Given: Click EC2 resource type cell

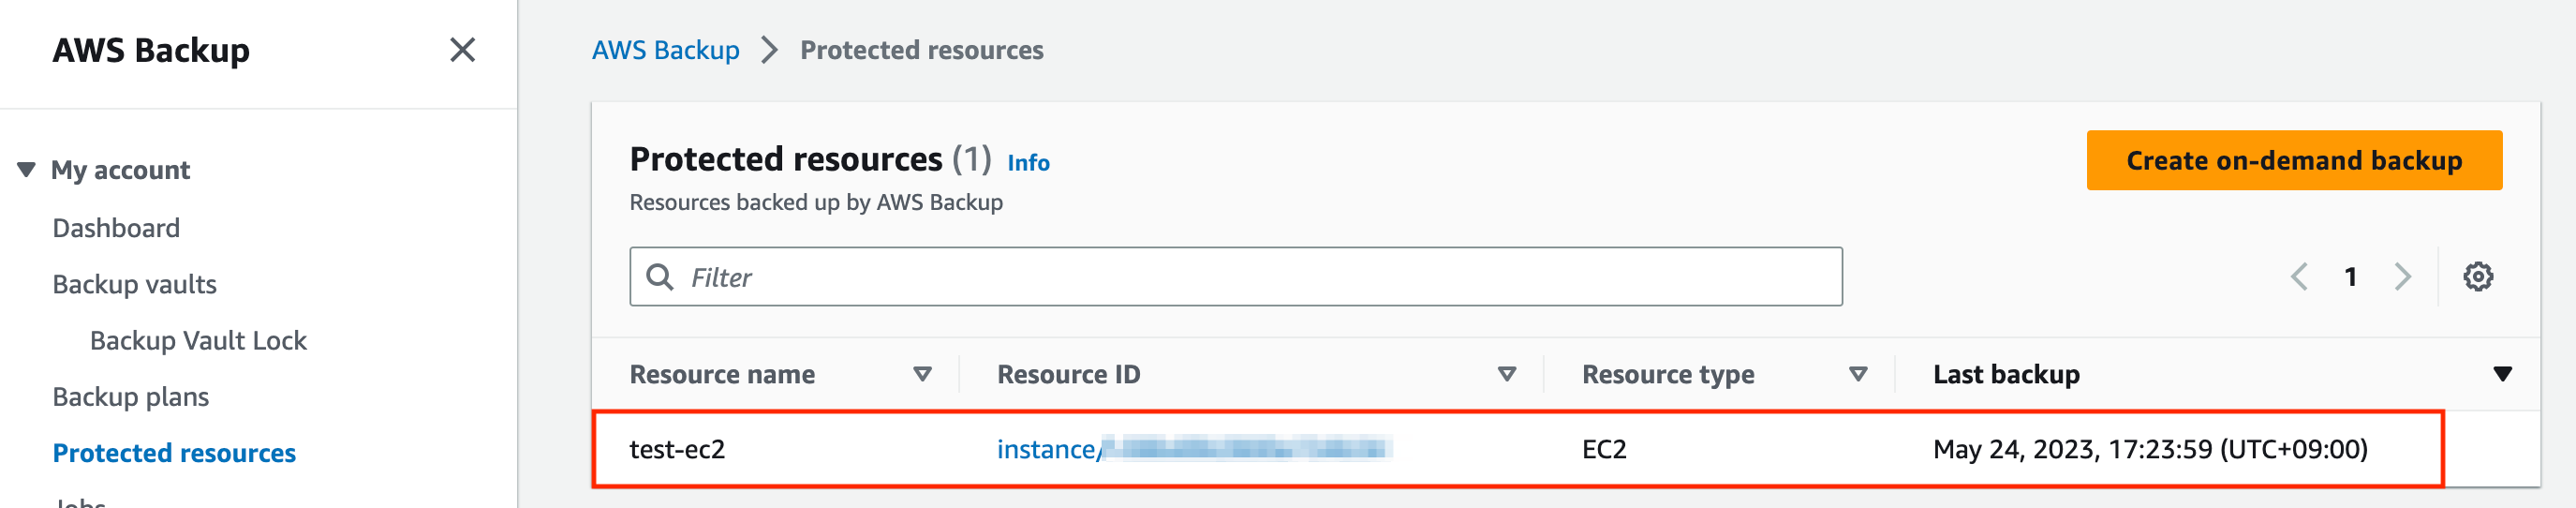Looking at the screenshot, I should tap(1604, 449).
